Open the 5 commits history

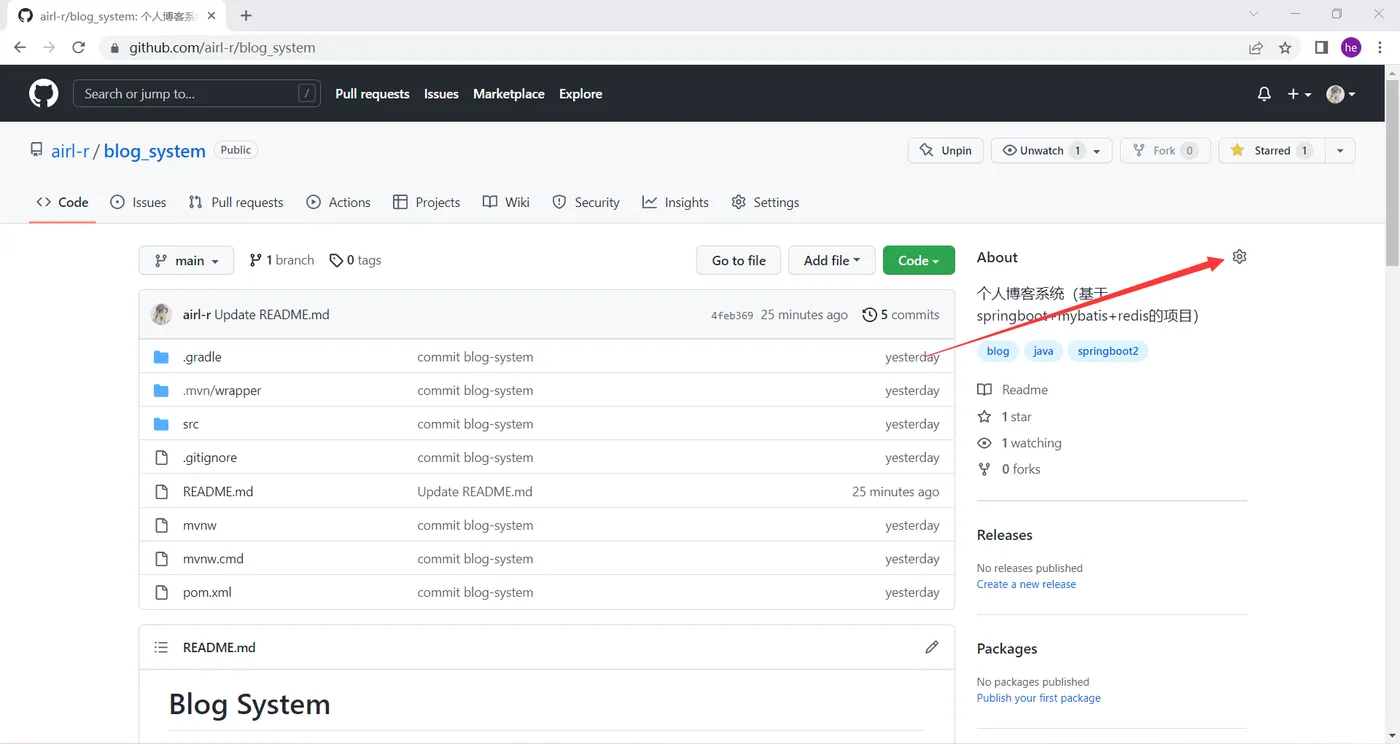[x=901, y=314]
